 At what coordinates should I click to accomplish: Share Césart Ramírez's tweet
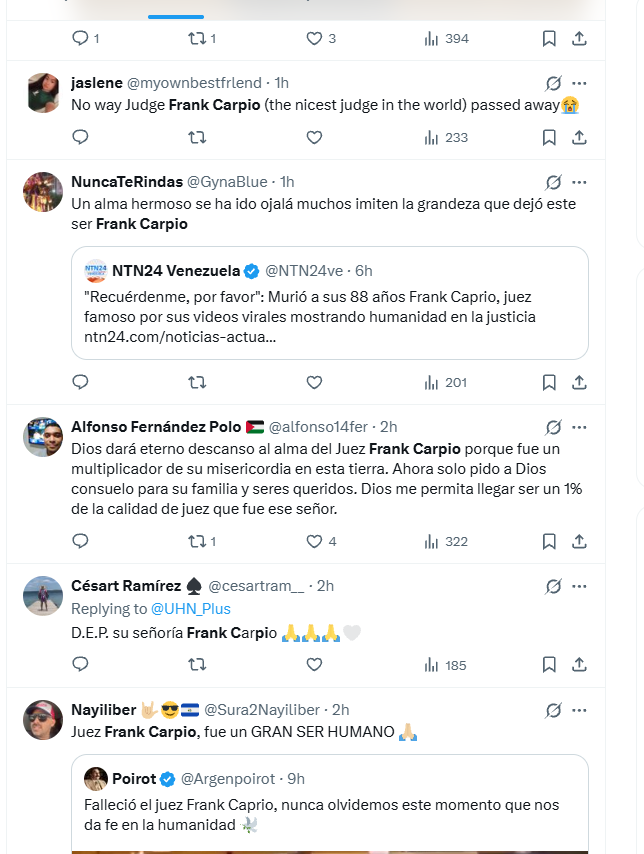pyautogui.click(x=579, y=665)
